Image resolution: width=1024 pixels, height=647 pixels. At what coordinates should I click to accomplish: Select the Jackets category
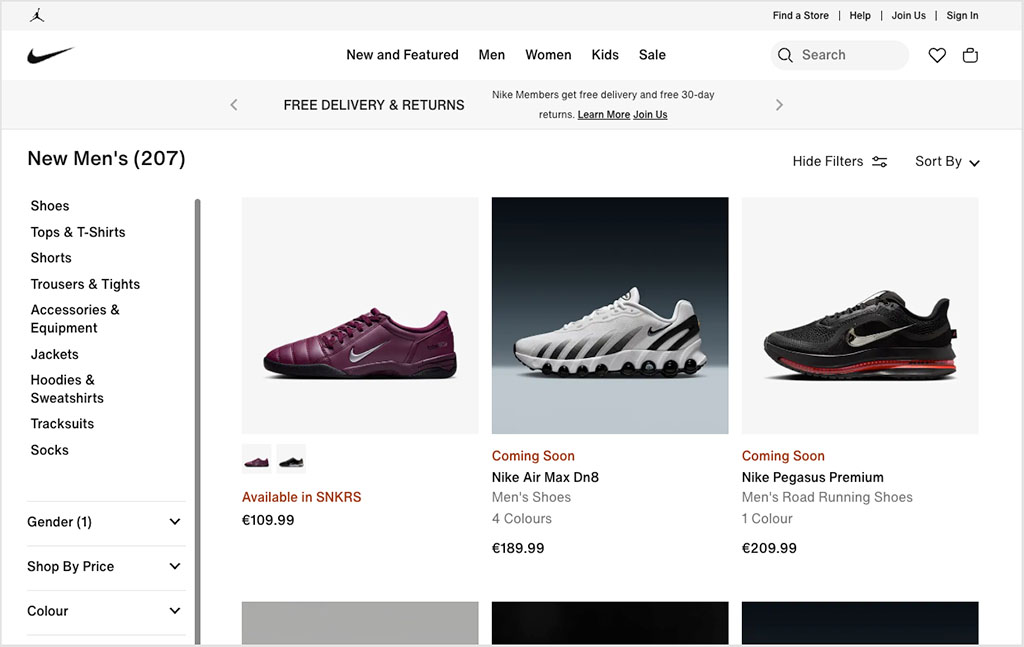pyautogui.click(x=54, y=354)
